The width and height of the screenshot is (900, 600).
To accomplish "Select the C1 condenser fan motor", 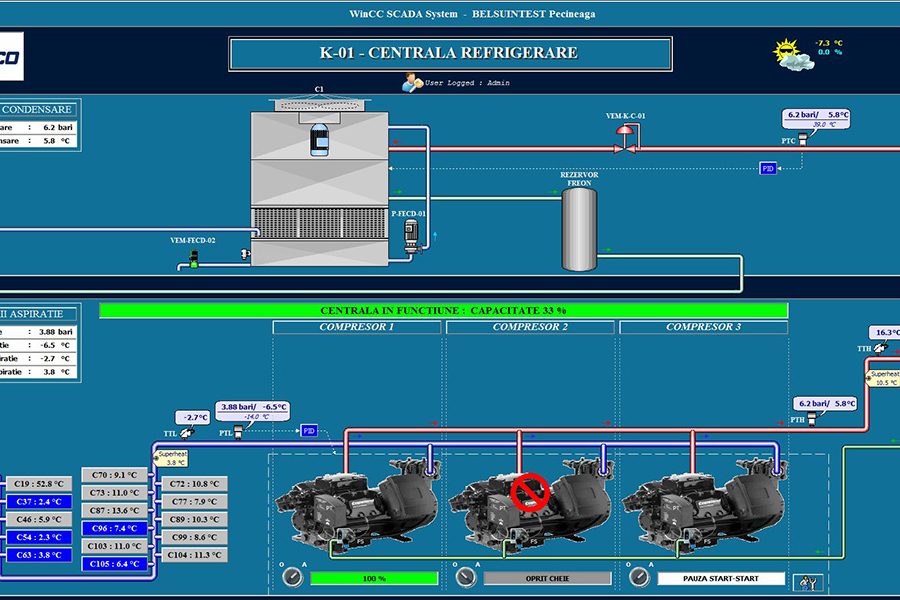I will coord(319,138).
